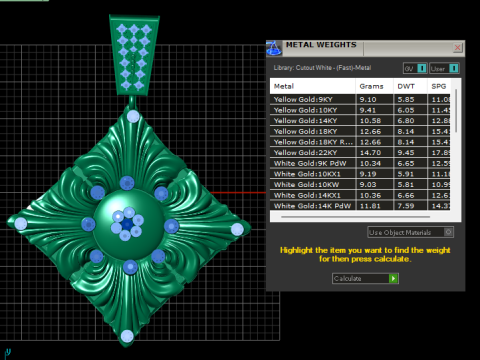Viewport: 480px width, 360px height.
Task: Sort by the Metal column header
Action: pyautogui.click(x=312, y=86)
